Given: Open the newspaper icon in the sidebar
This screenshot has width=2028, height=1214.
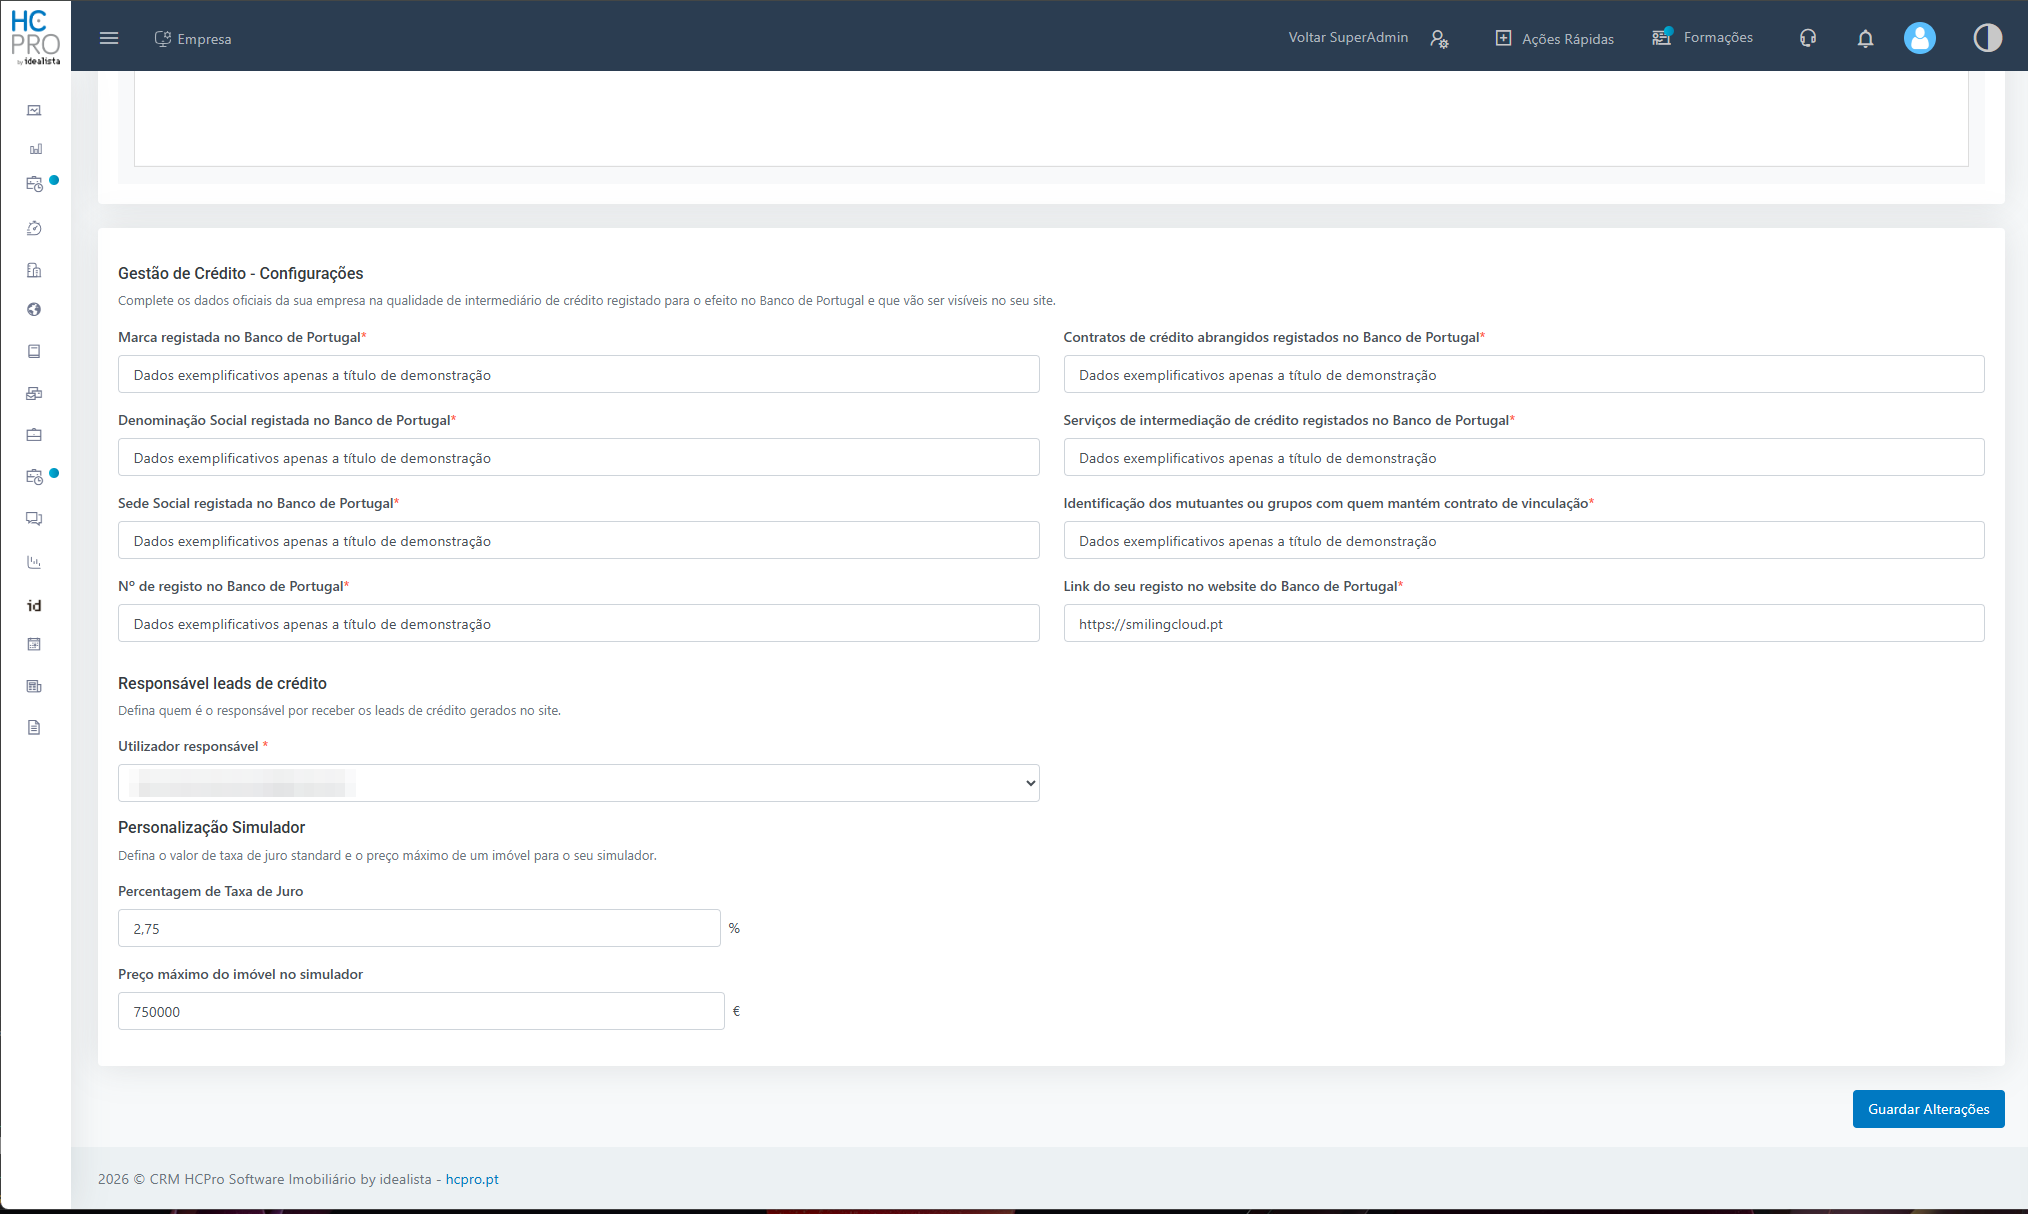Looking at the screenshot, I should click(x=34, y=686).
